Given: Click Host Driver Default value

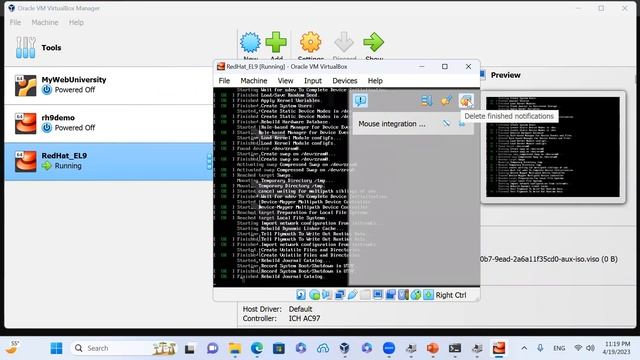Looking at the screenshot, I should click(300, 309).
